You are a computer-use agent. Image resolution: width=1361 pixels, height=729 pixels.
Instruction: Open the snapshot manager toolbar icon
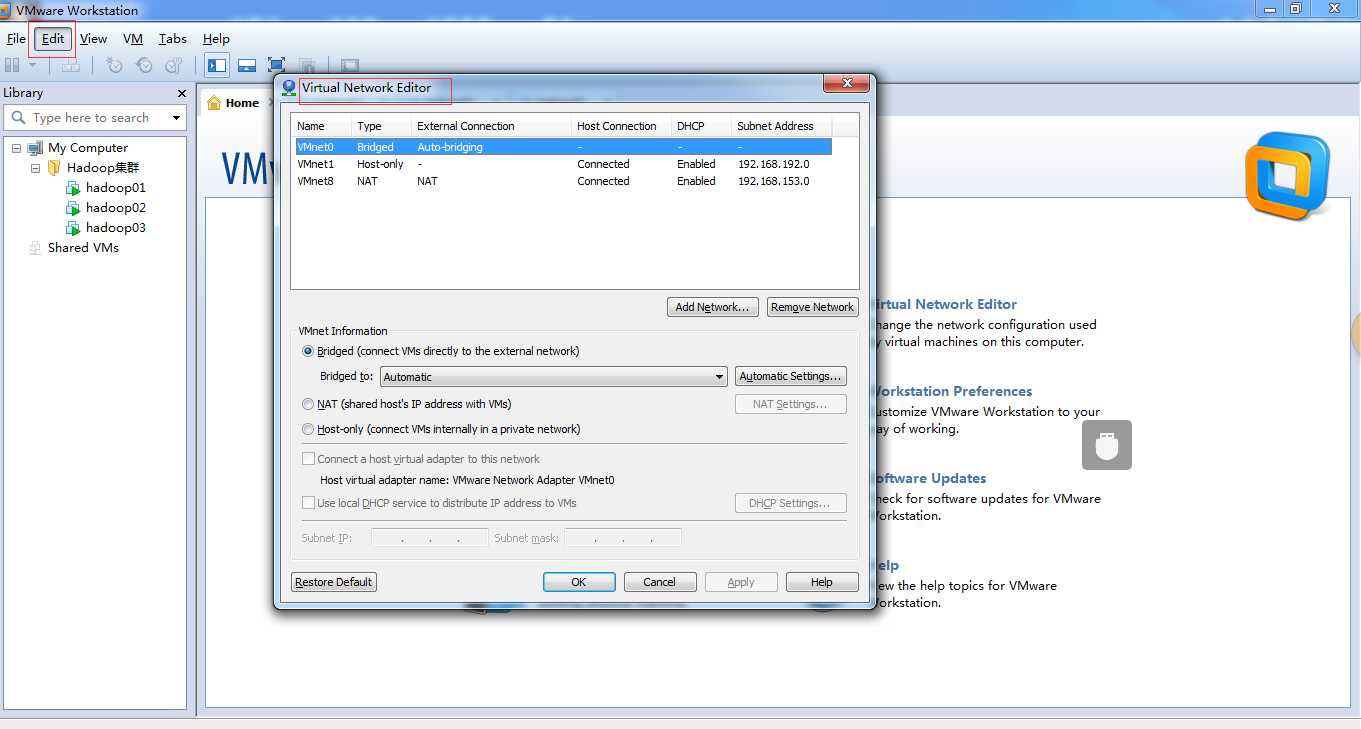[174, 65]
